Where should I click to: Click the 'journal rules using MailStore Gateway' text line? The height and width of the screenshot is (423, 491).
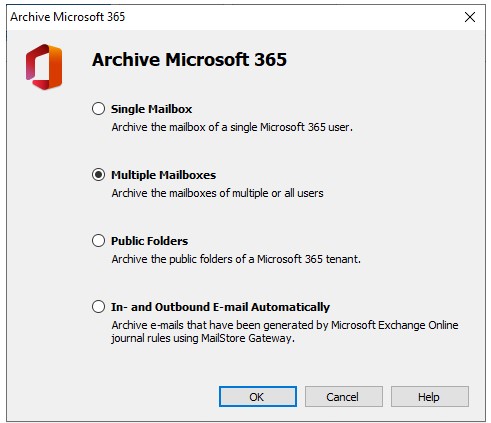(203, 338)
